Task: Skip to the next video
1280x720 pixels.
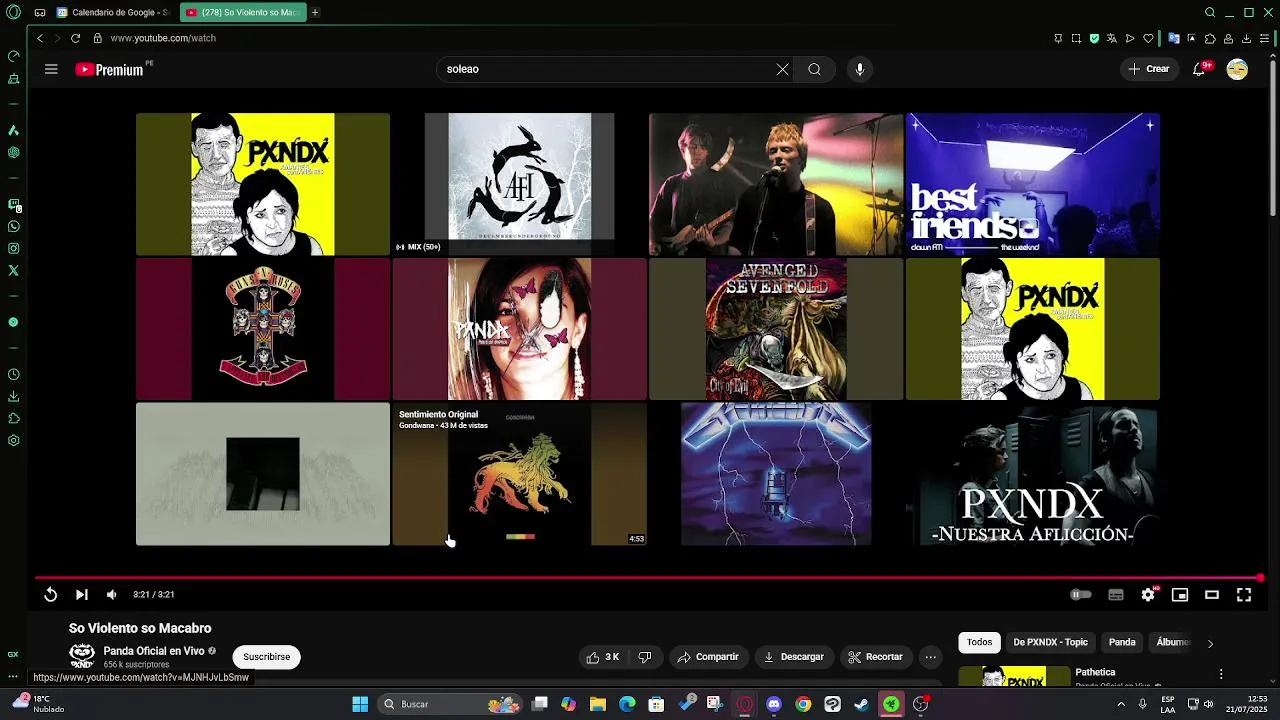Action: 81,594
